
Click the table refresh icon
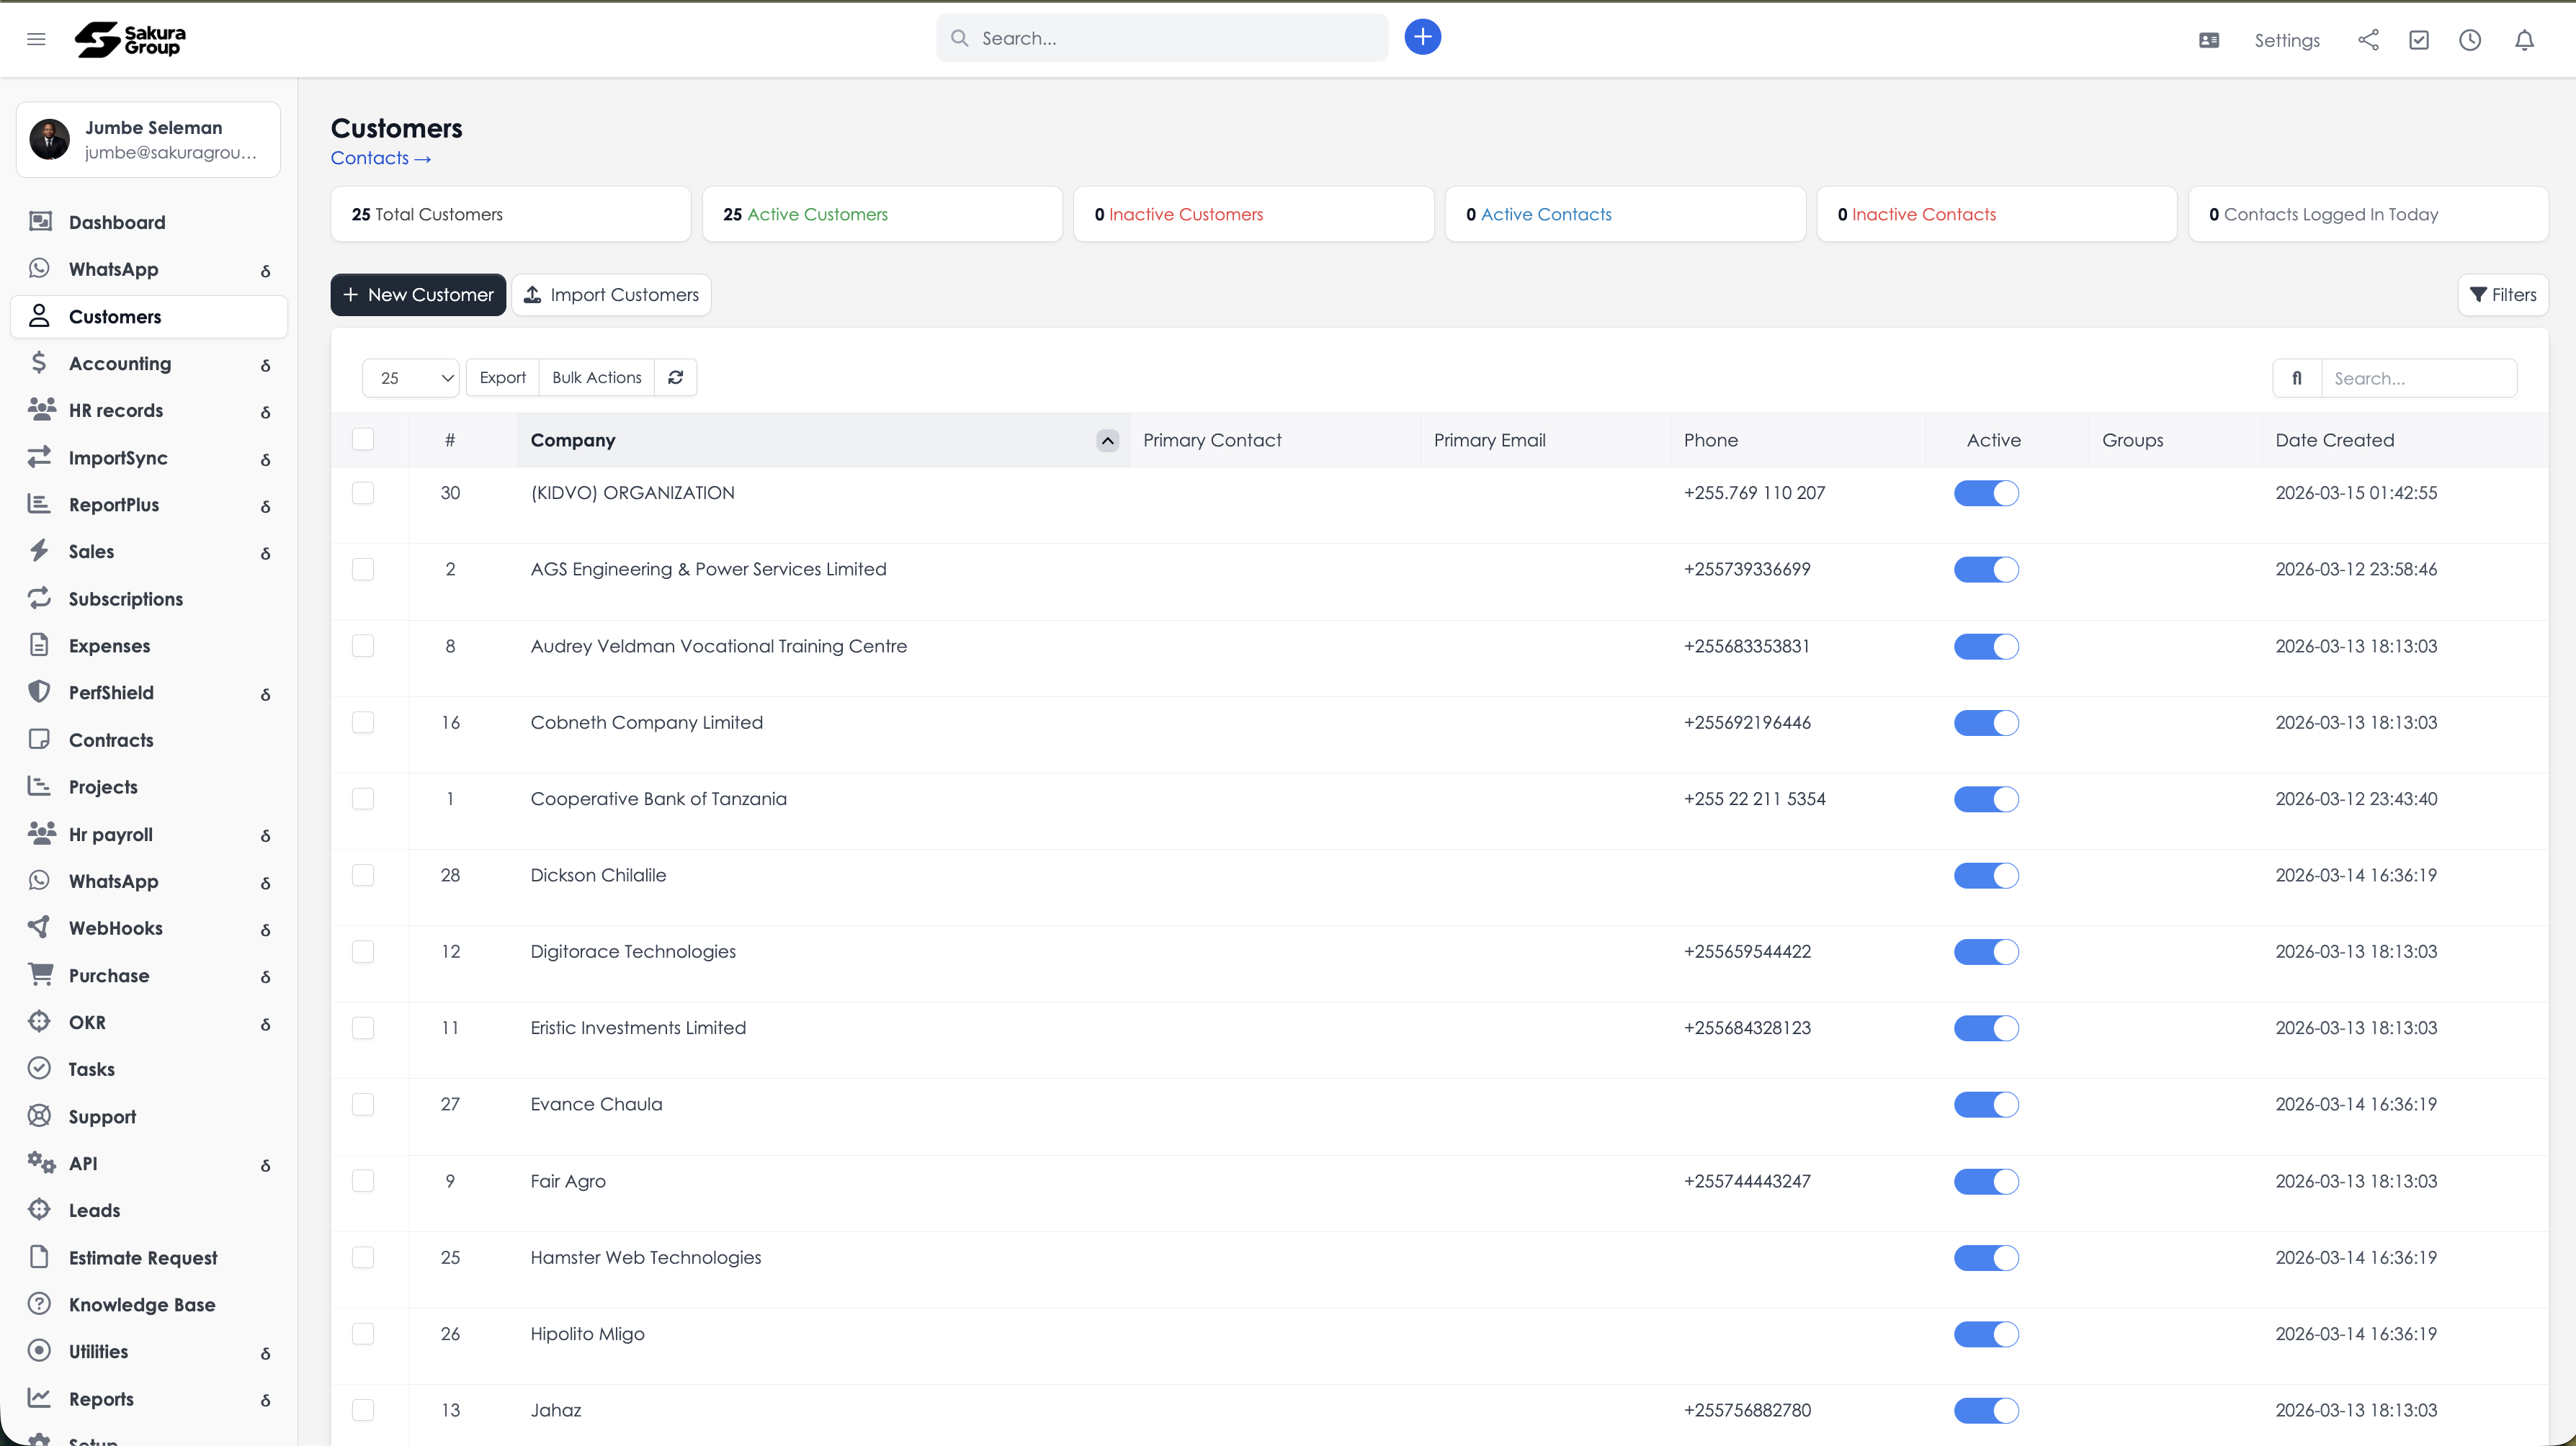(x=676, y=377)
